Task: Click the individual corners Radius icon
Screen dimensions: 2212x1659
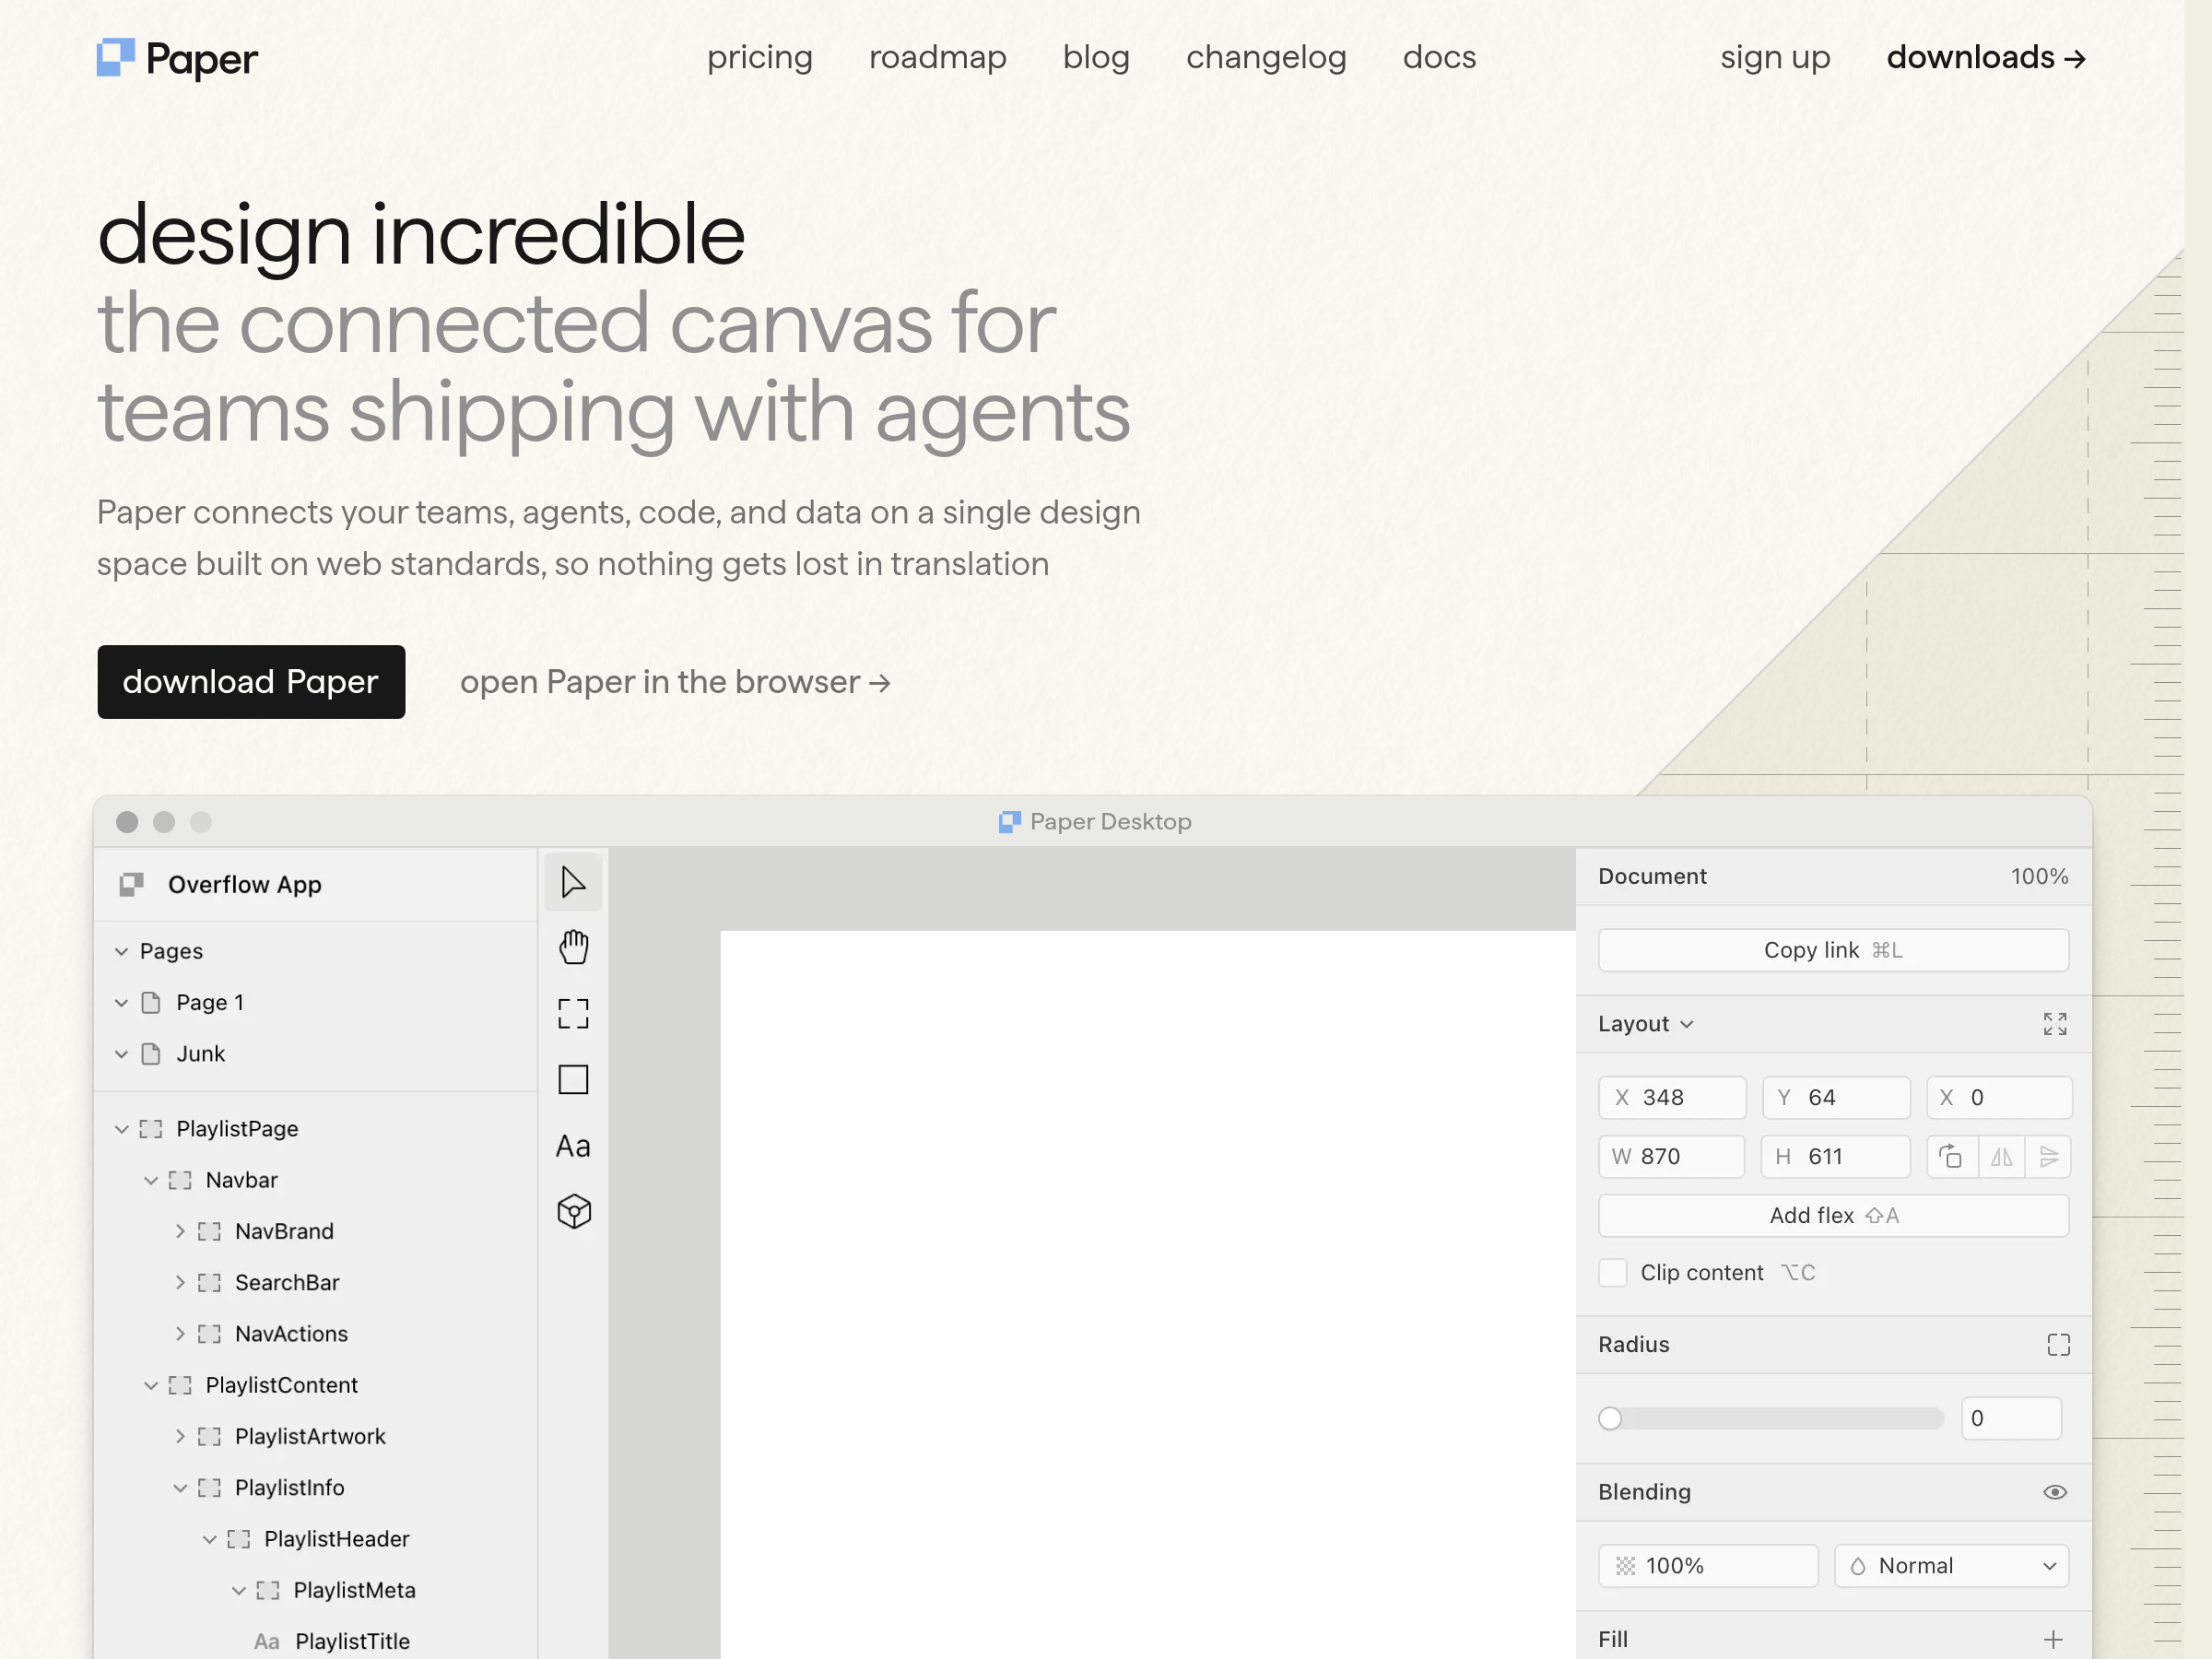Action: coord(2058,1344)
